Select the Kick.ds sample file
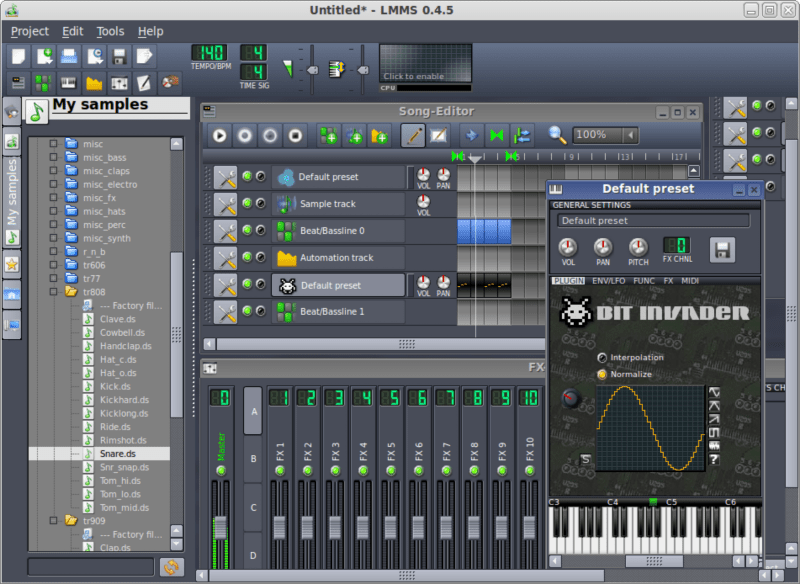Image resolution: width=800 pixels, height=584 pixels. pyautogui.click(x=115, y=386)
